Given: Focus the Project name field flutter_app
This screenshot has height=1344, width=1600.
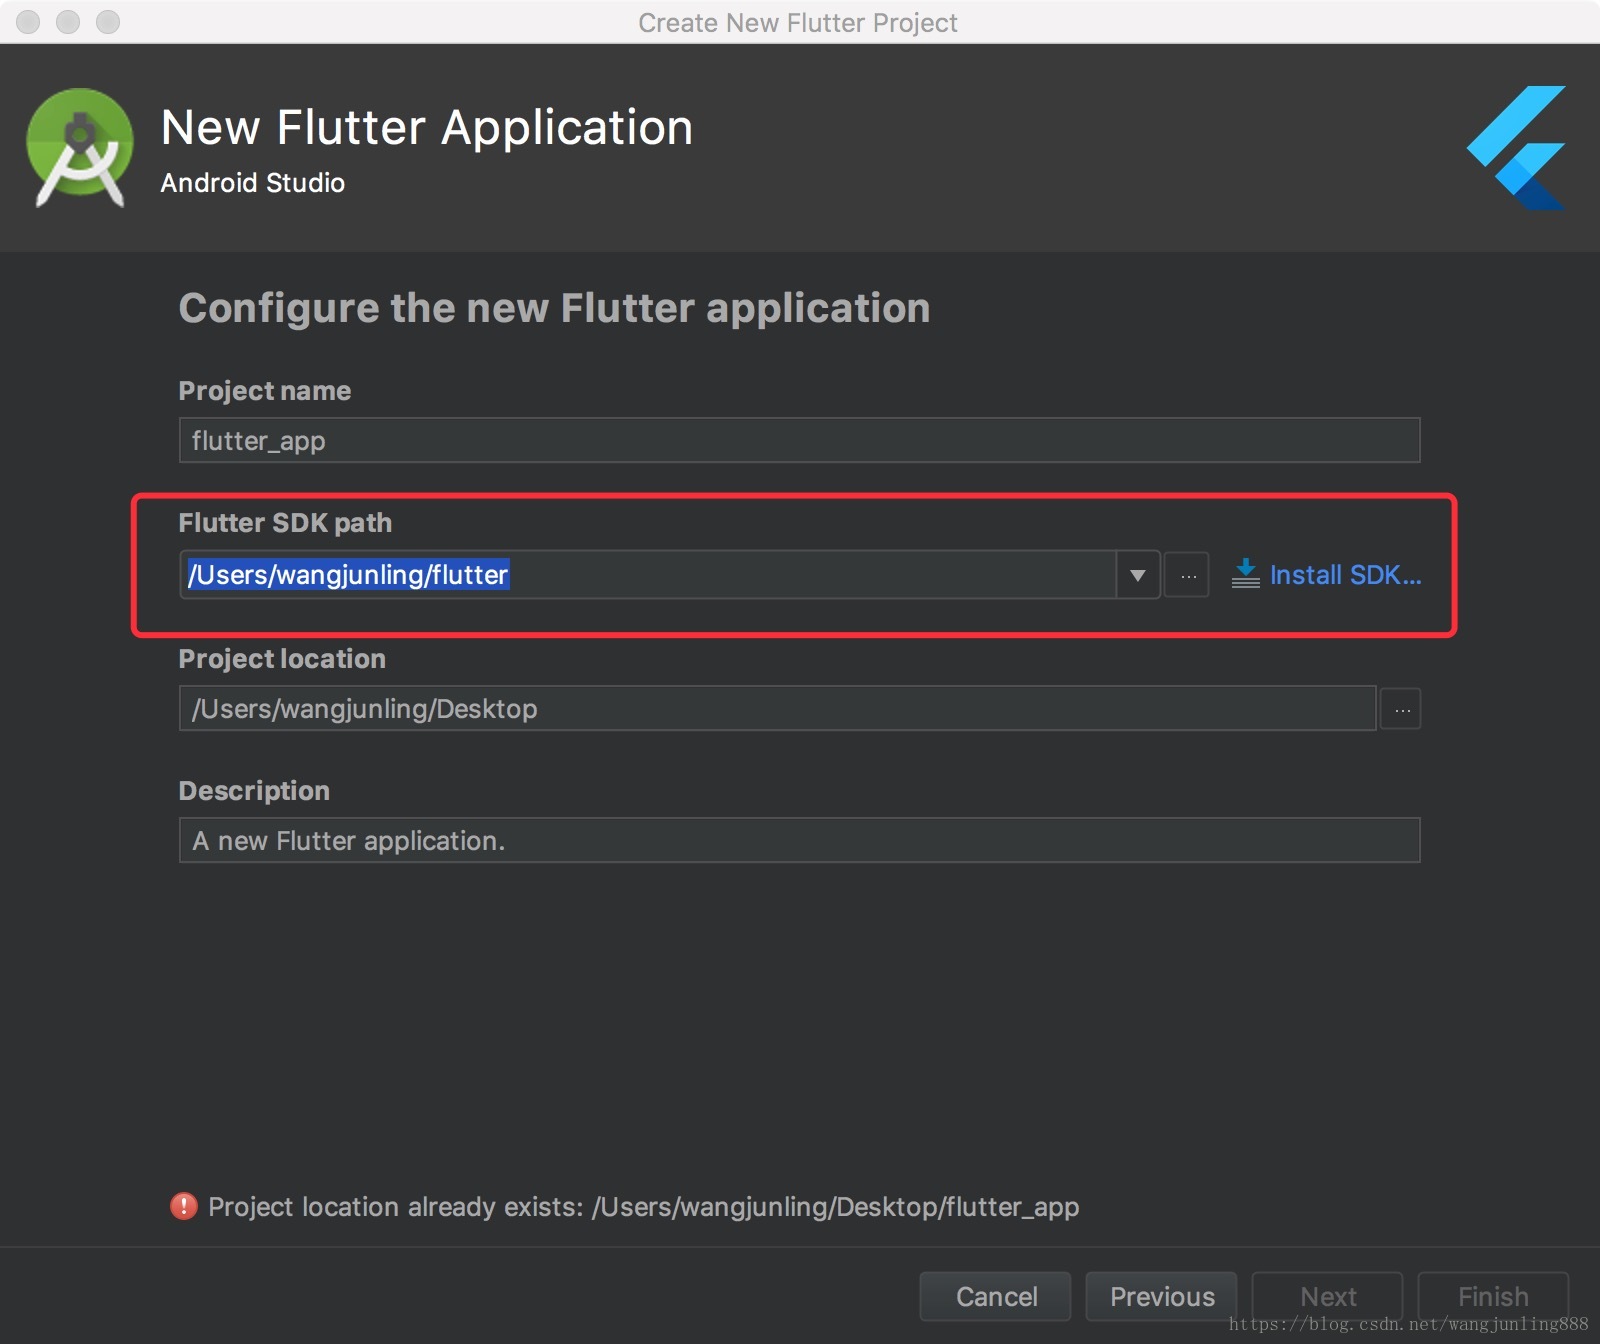Looking at the screenshot, I should [x=799, y=440].
